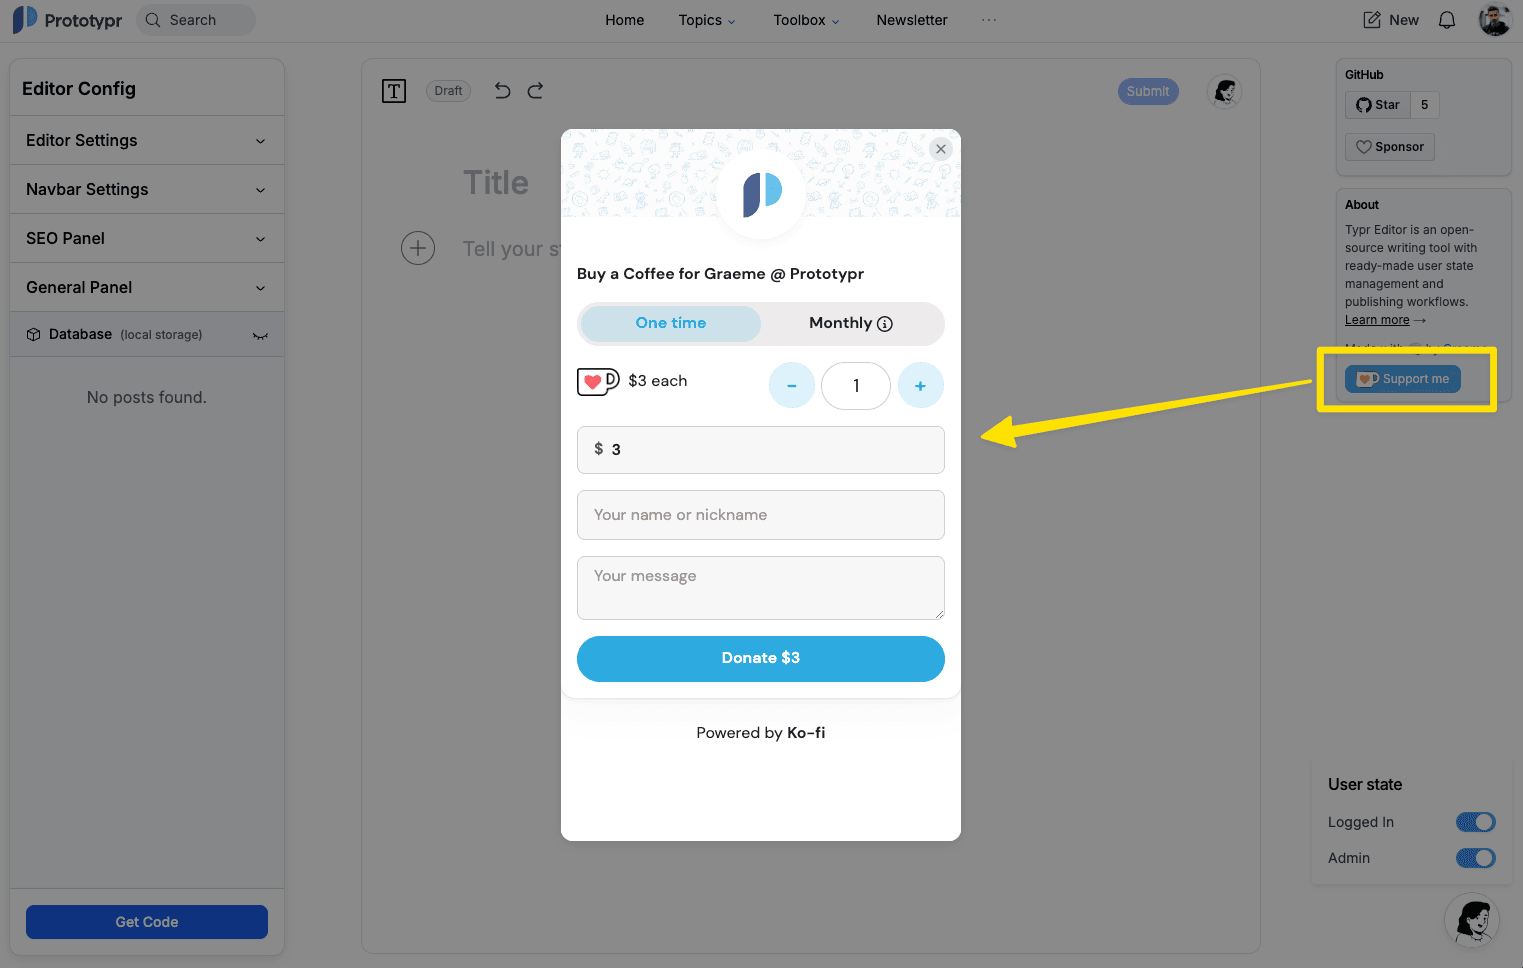This screenshot has height=968, width=1523.
Task: Close the Ko-fi donation dialog
Action: [940, 149]
